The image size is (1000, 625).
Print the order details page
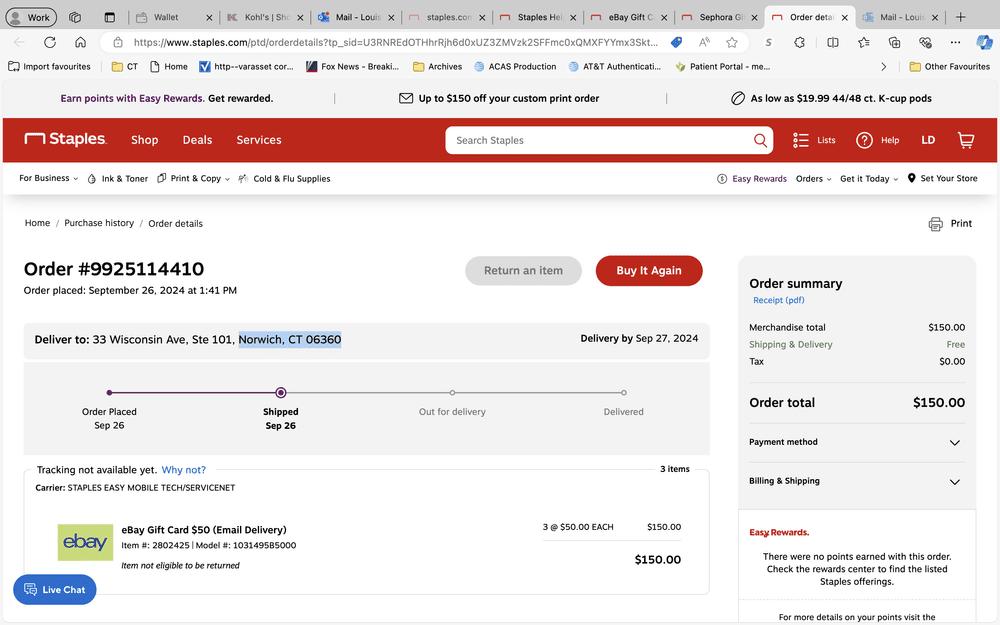[x=950, y=224]
